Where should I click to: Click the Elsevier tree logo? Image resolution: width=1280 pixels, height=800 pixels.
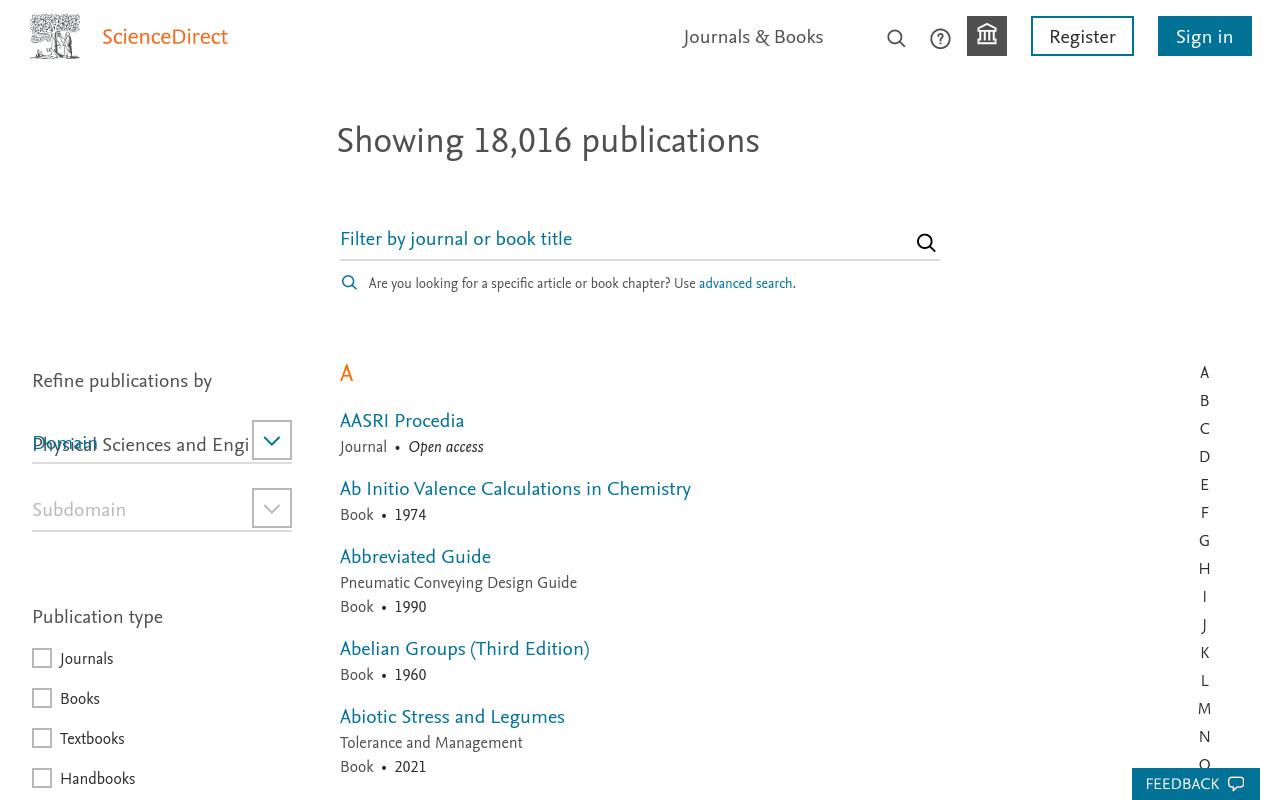55,37
